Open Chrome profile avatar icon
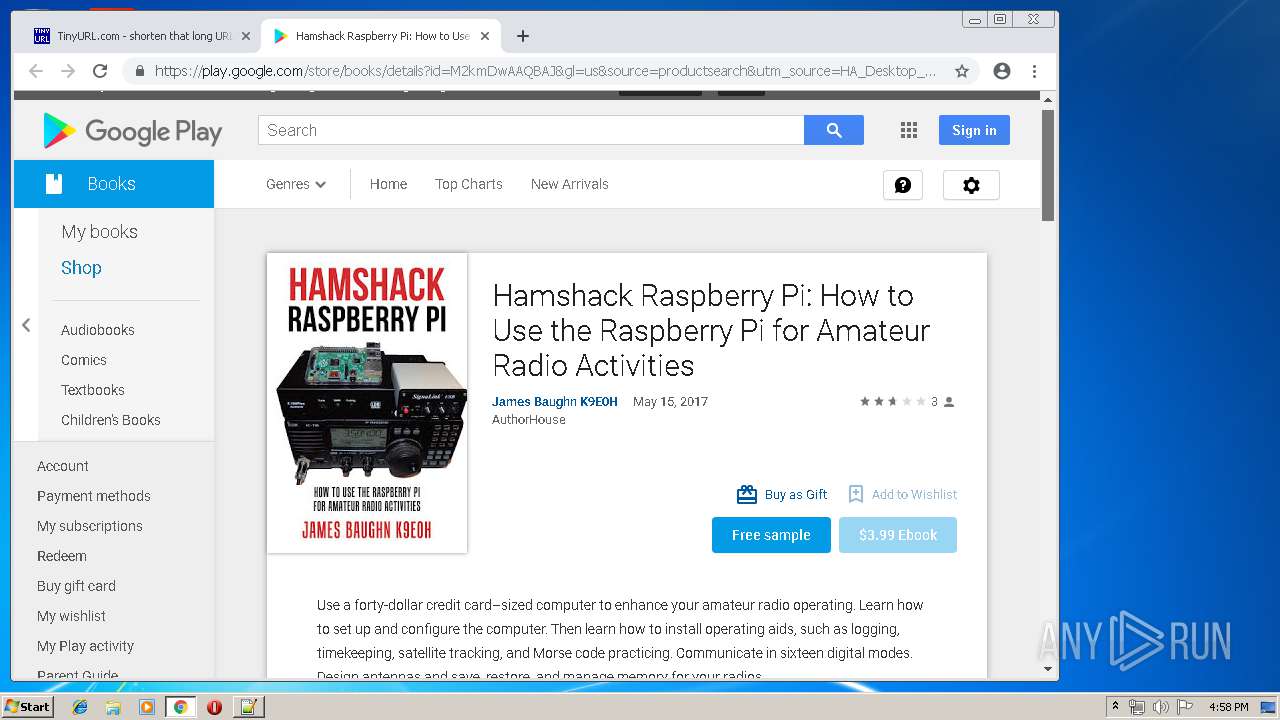 1001,71
